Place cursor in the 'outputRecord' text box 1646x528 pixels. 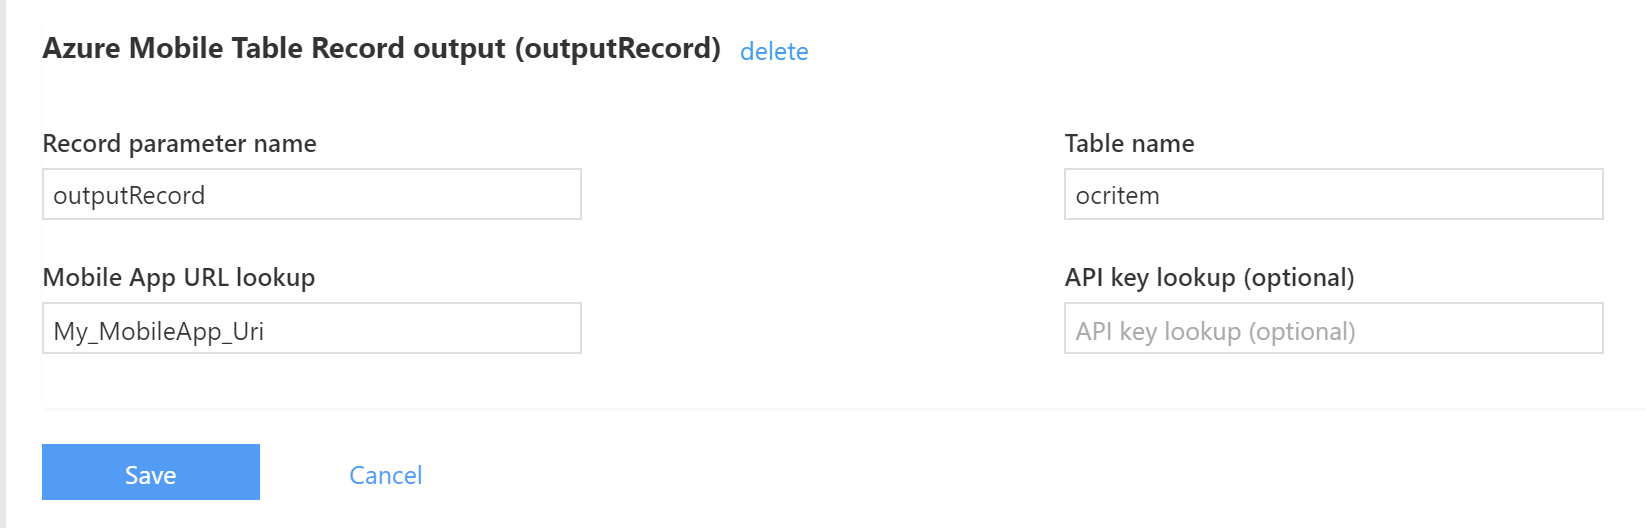click(311, 194)
